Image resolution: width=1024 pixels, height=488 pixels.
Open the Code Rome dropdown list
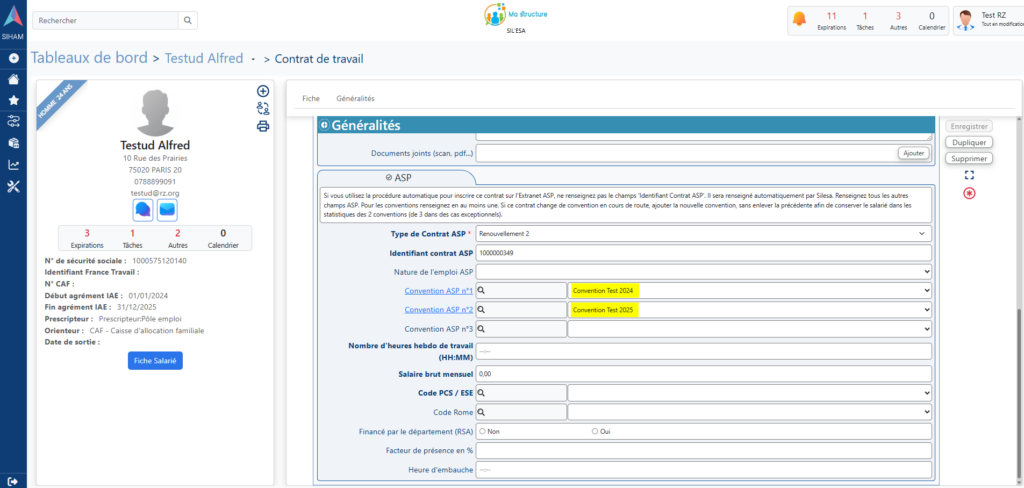(749, 412)
